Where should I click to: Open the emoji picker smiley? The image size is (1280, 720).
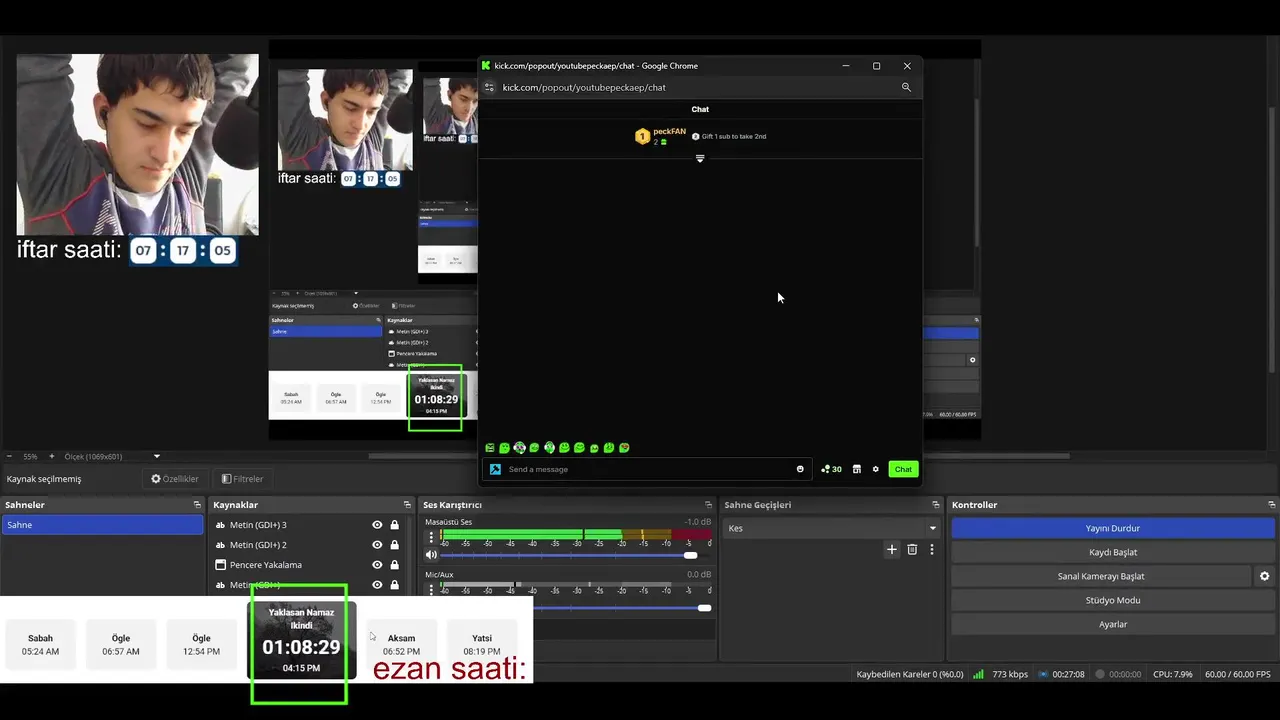tap(800, 469)
